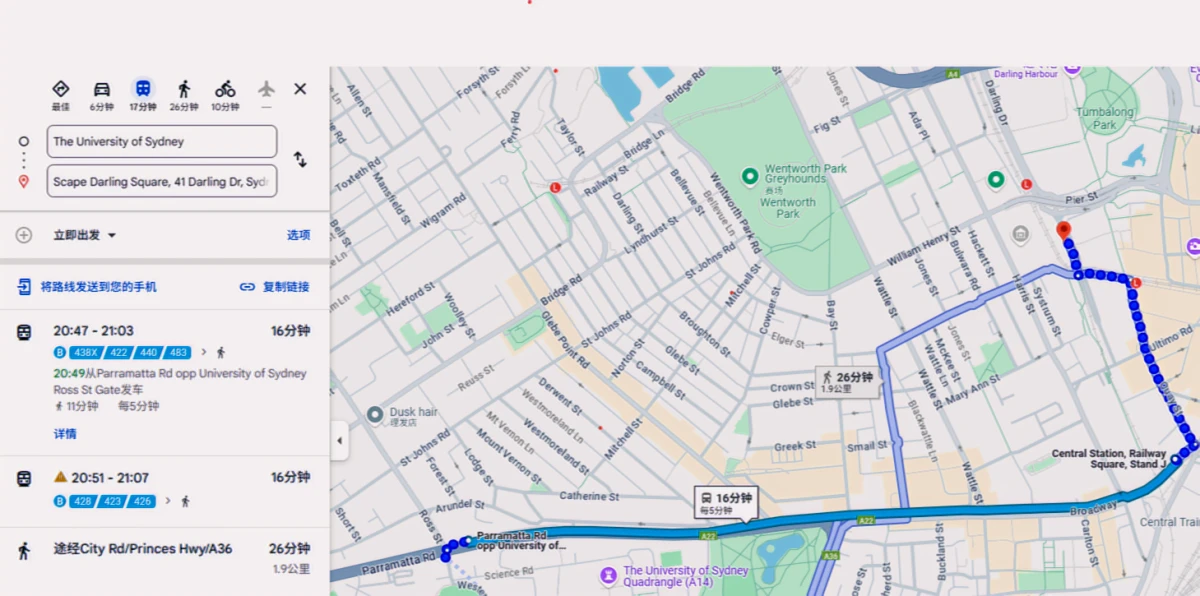The width and height of the screenshot is (1200, 596).
Task: Open route options via 选项
Action: (x=298, y=235)
